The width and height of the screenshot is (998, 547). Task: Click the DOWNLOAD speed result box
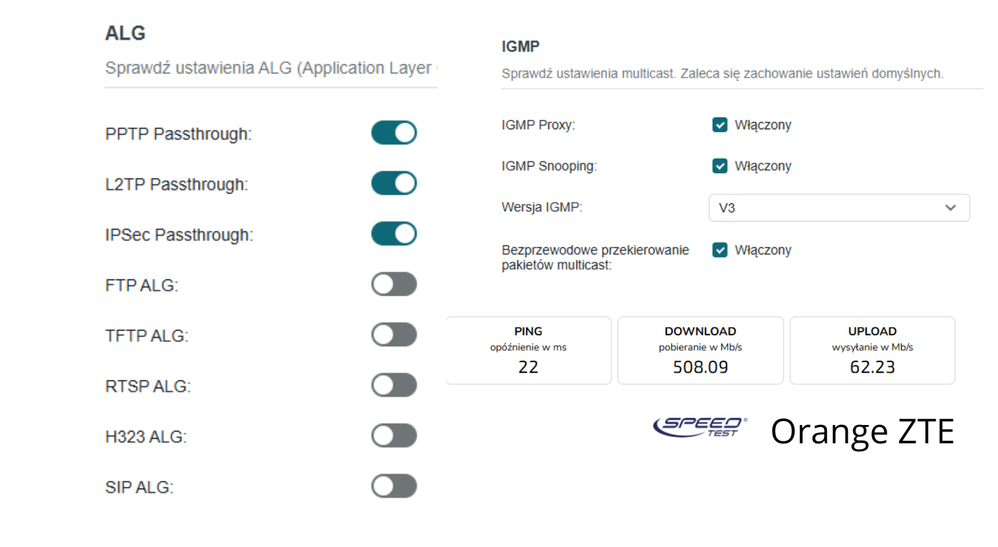point(700,350)
